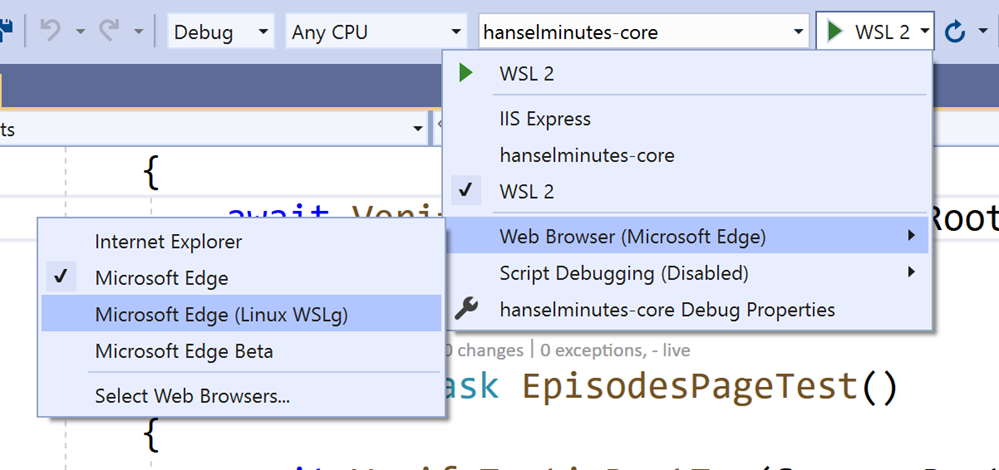Click the wrench icon for Debug Properties

(x=466, y=310)
